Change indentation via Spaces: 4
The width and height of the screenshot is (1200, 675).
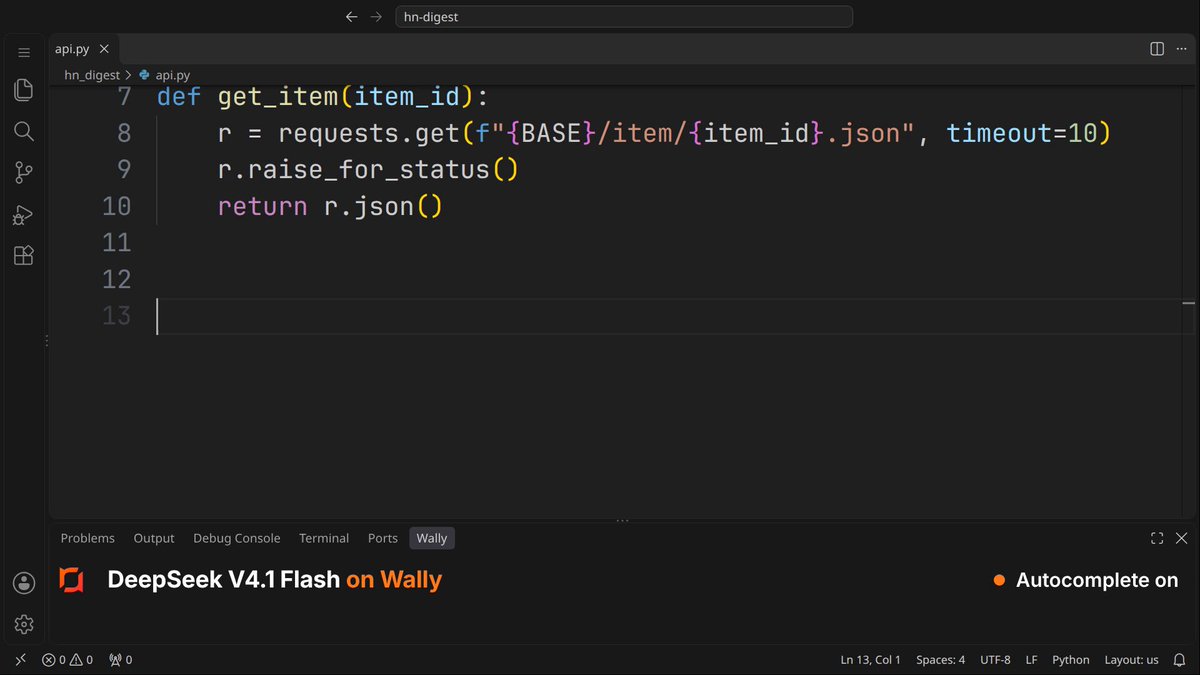coord(941,660)
